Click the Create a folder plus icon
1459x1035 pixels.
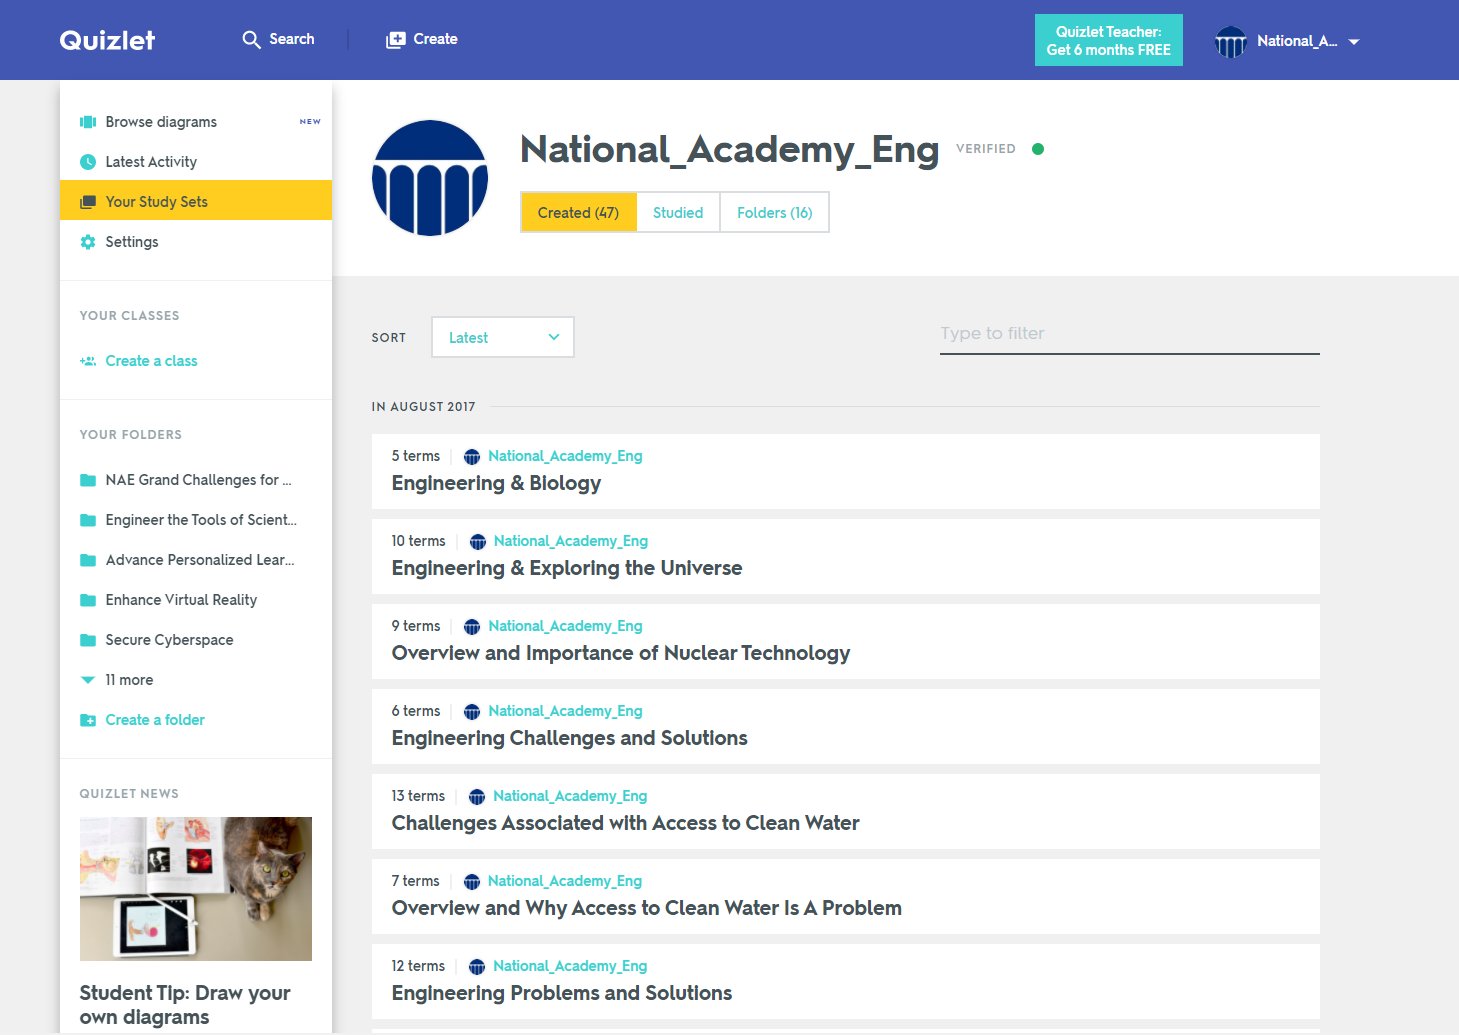click(88, 720)
